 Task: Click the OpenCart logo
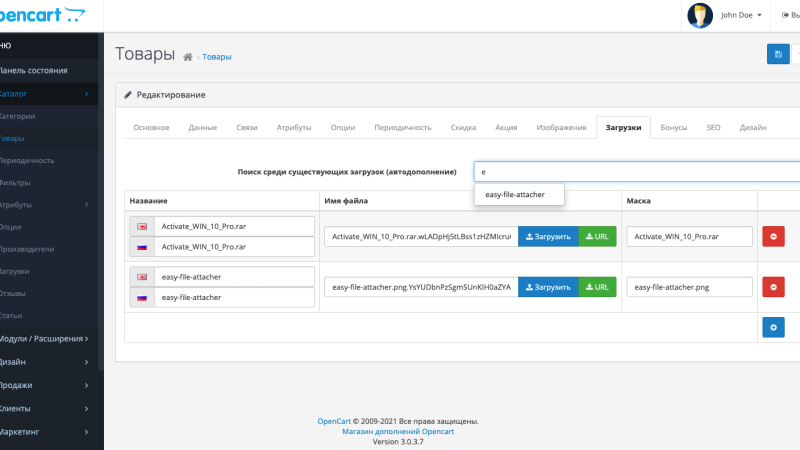point(42,15)
